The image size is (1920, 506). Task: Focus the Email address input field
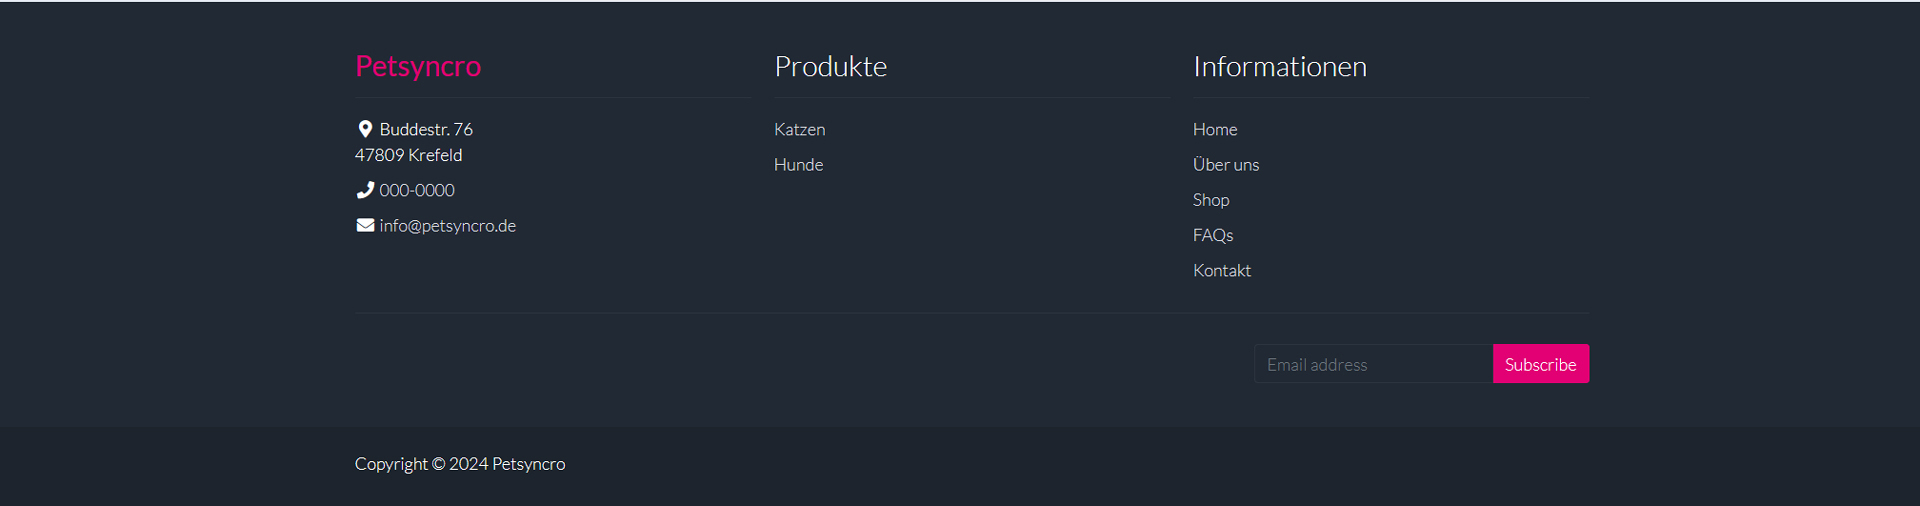click(1373, 365)
